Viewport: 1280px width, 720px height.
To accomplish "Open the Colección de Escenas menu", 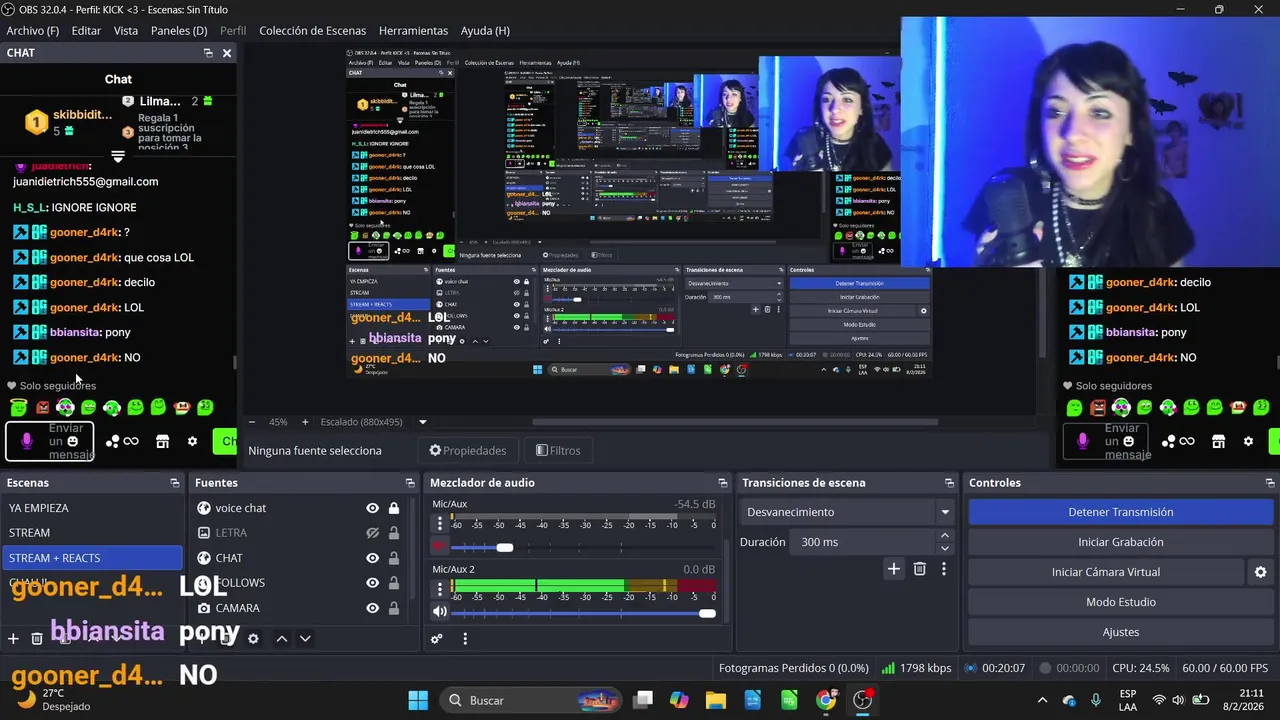I will click(313, 31).
